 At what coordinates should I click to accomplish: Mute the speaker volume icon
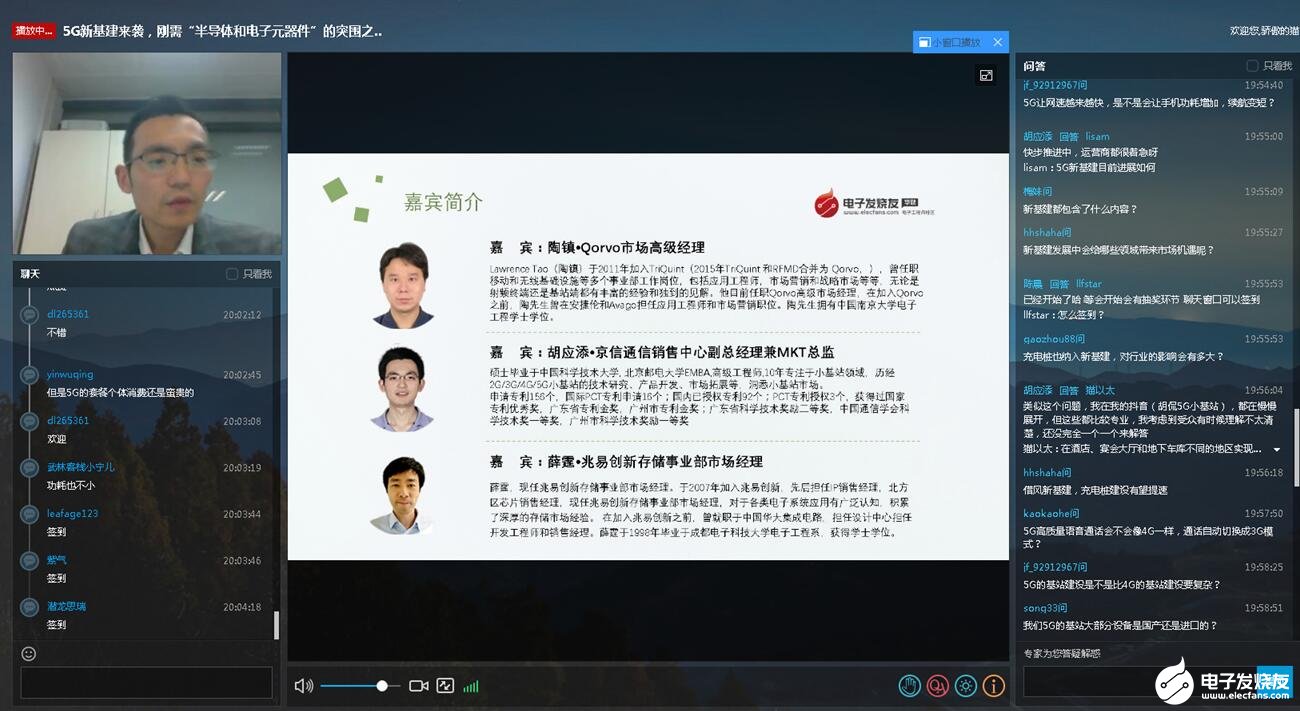coord(304,686)
